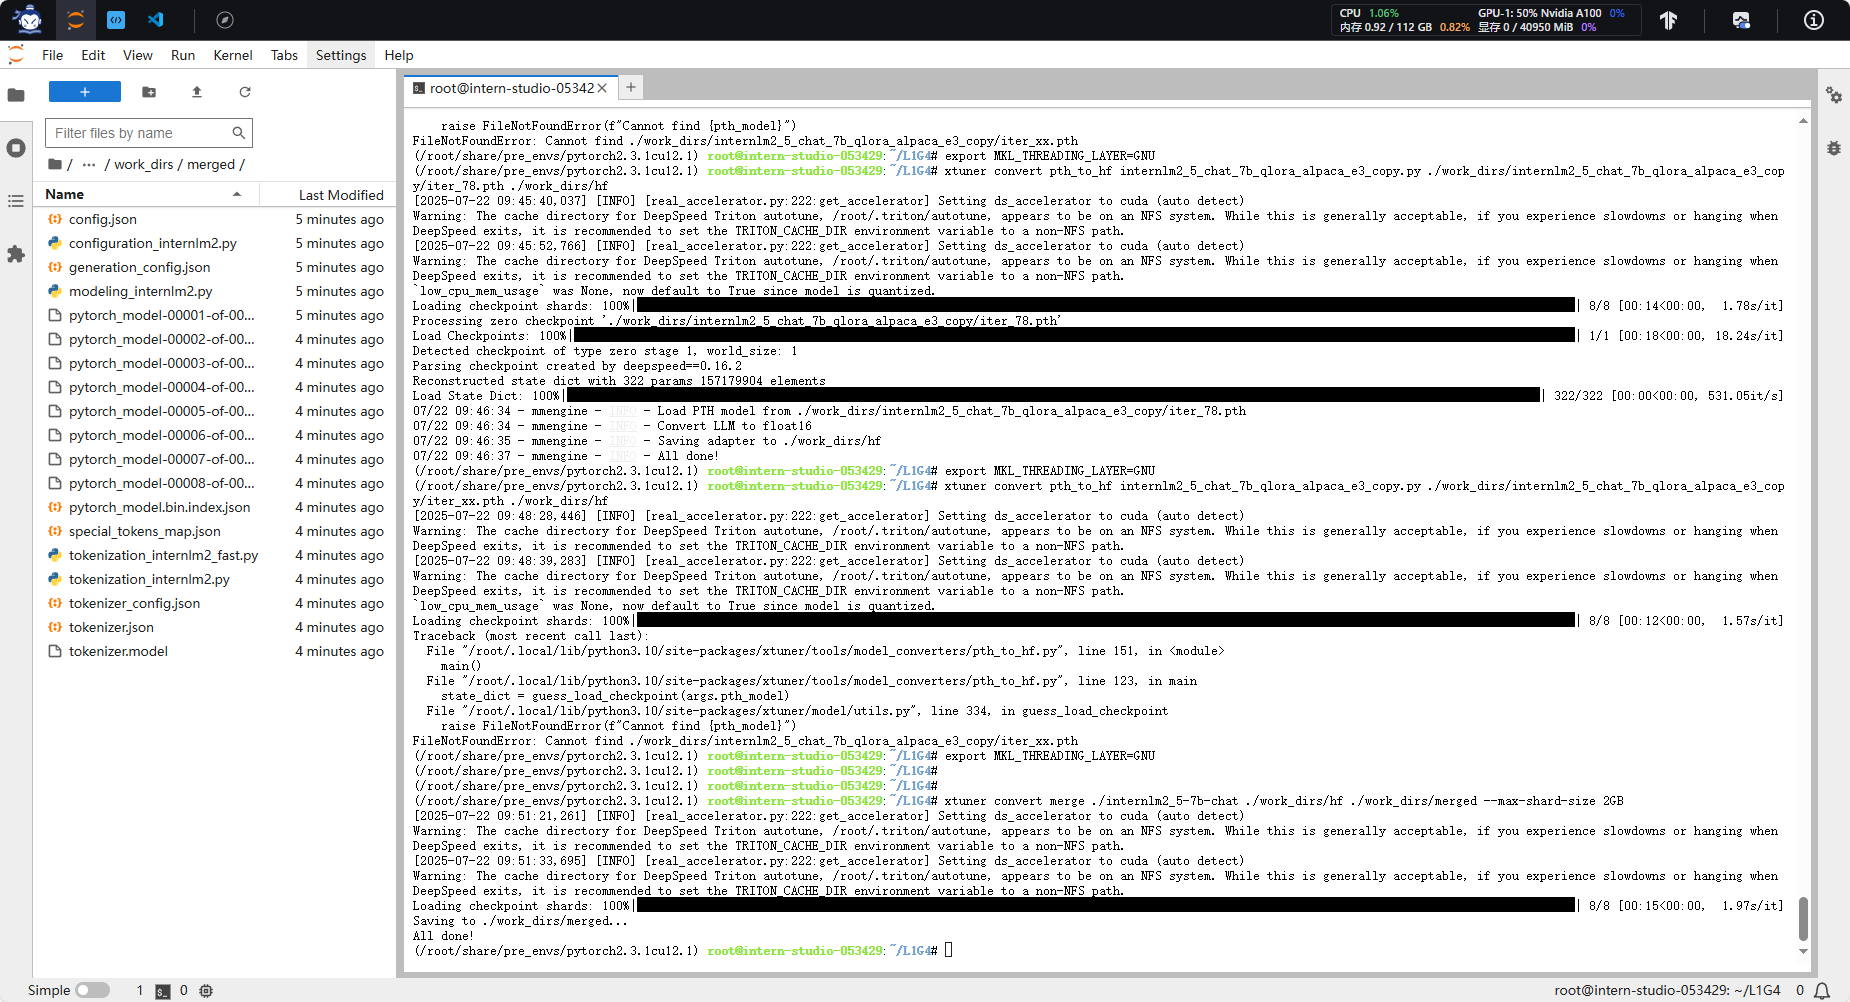Select pytorch_model-00001-of-00... file
Screen dimensions: 1850x1002
coord(215,315)
